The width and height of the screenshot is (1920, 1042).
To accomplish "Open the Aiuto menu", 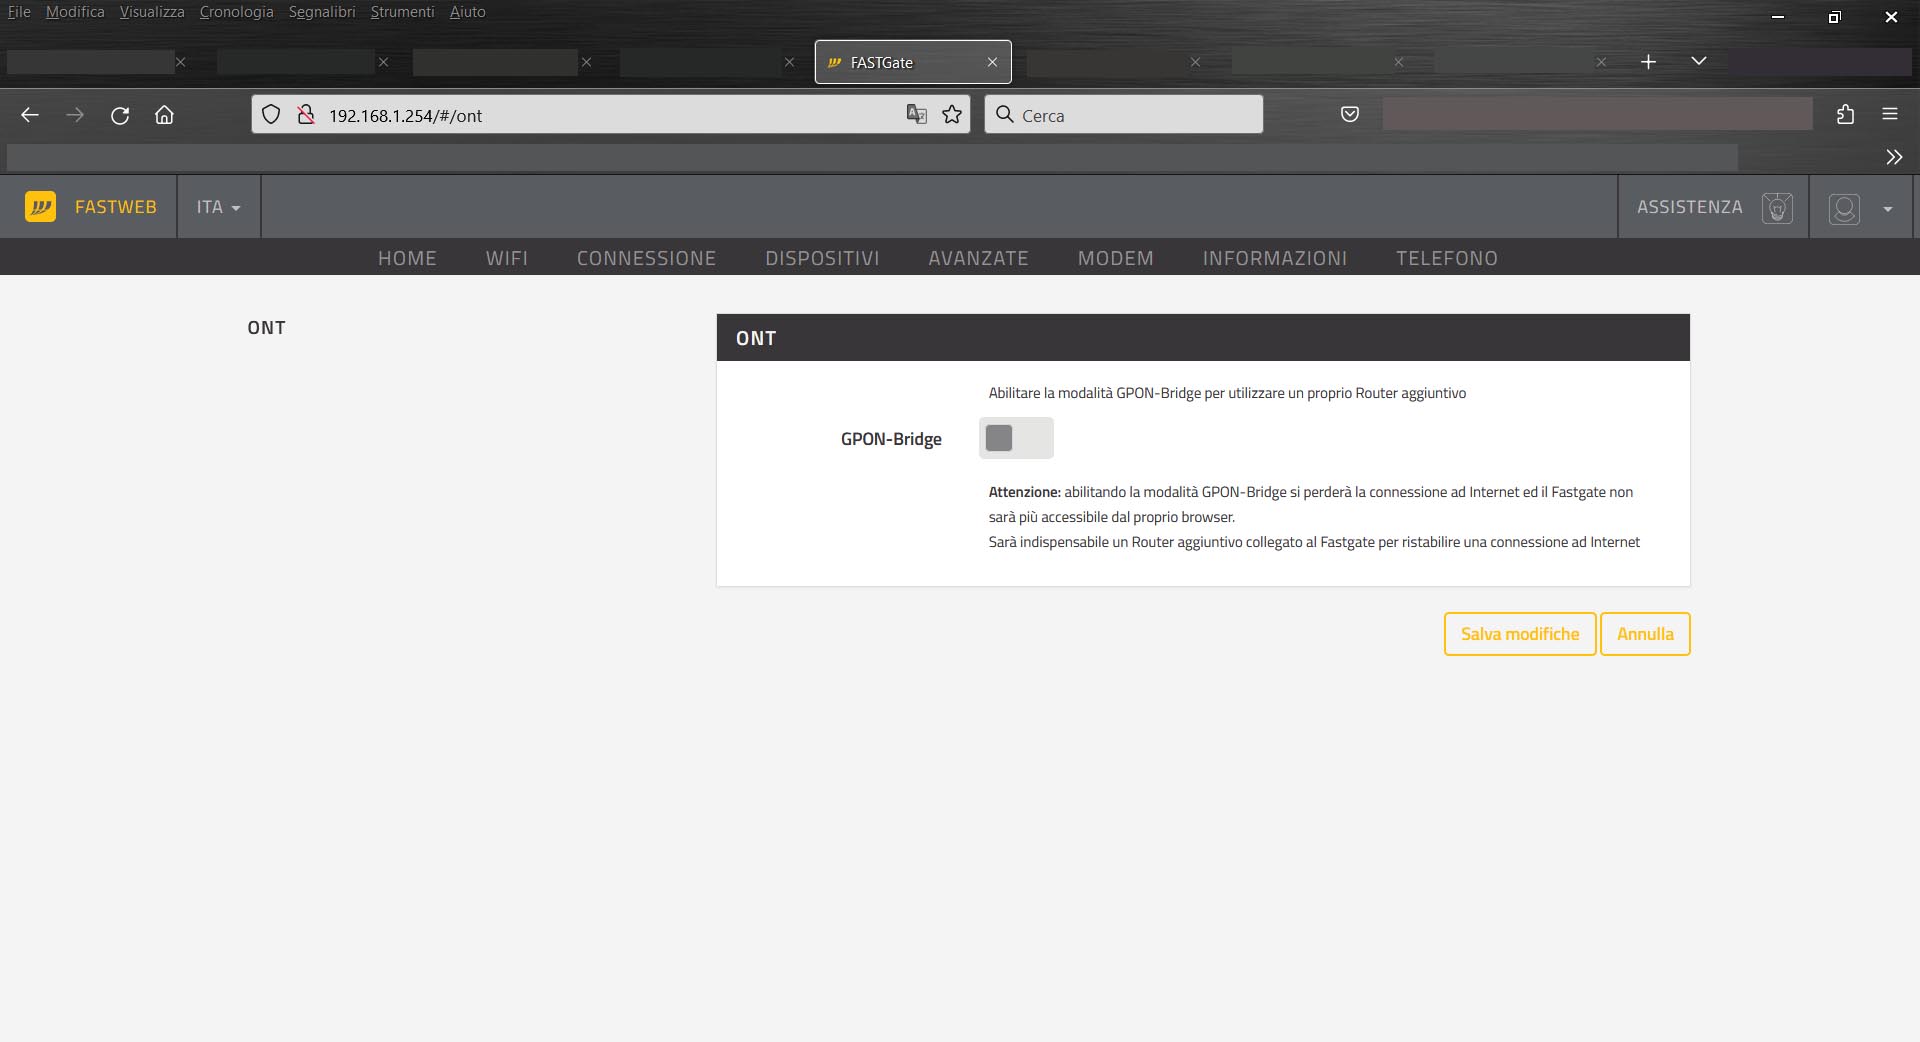I will tap(467, 12).
